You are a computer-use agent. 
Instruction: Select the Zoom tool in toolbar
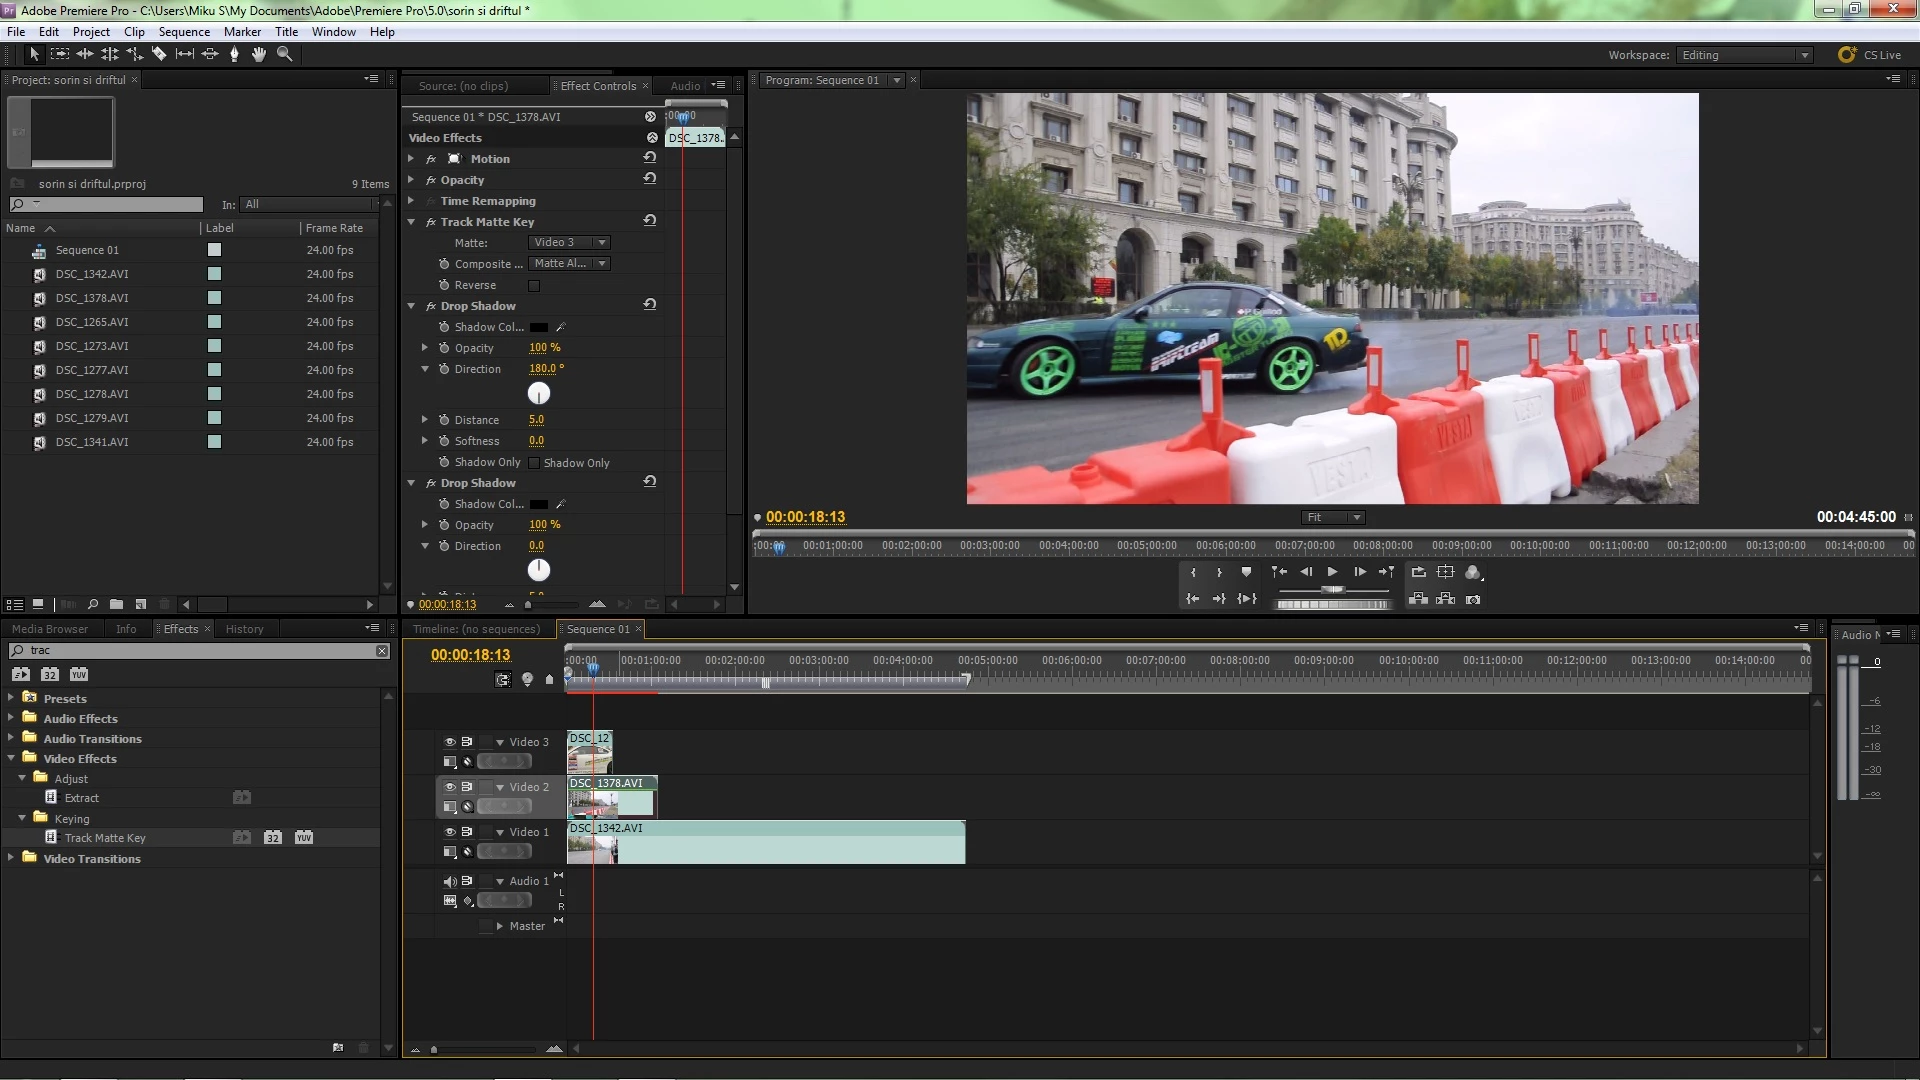[284, 54]
